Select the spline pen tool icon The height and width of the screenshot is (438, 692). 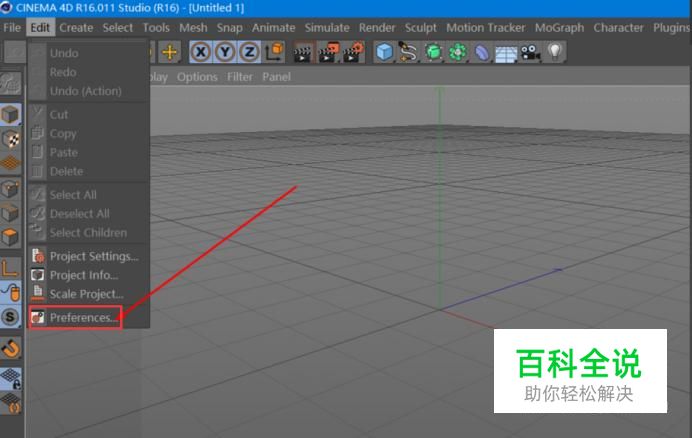click(409, 52)
